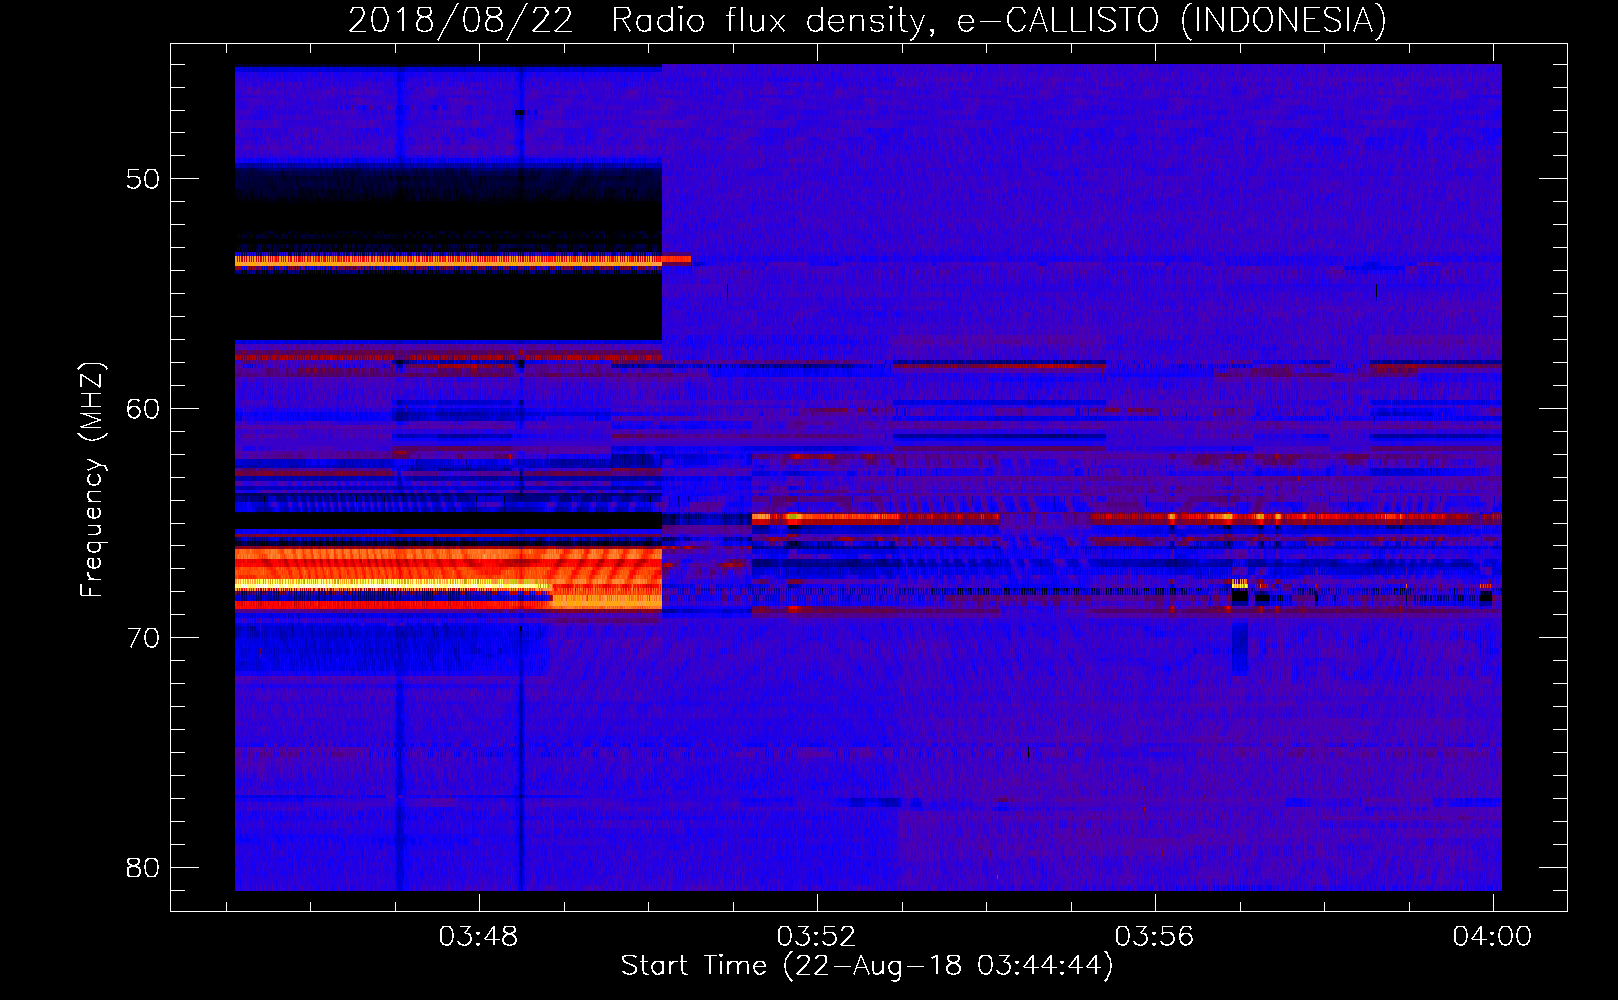Click the bright yellow emission band near 68 MHz
Viewport: 1618px width, 1000px height.
392,584
